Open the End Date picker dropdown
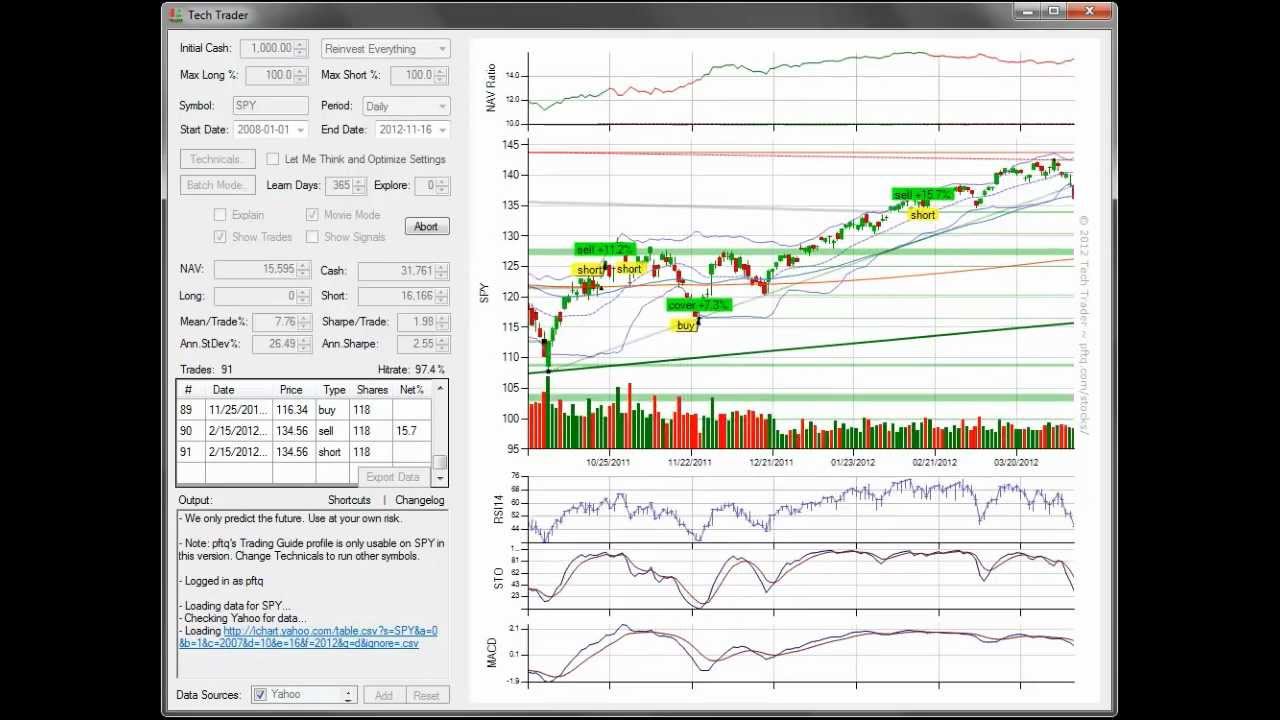The image size is (1280, 720). pyautogui.click(x=444, y=130)
